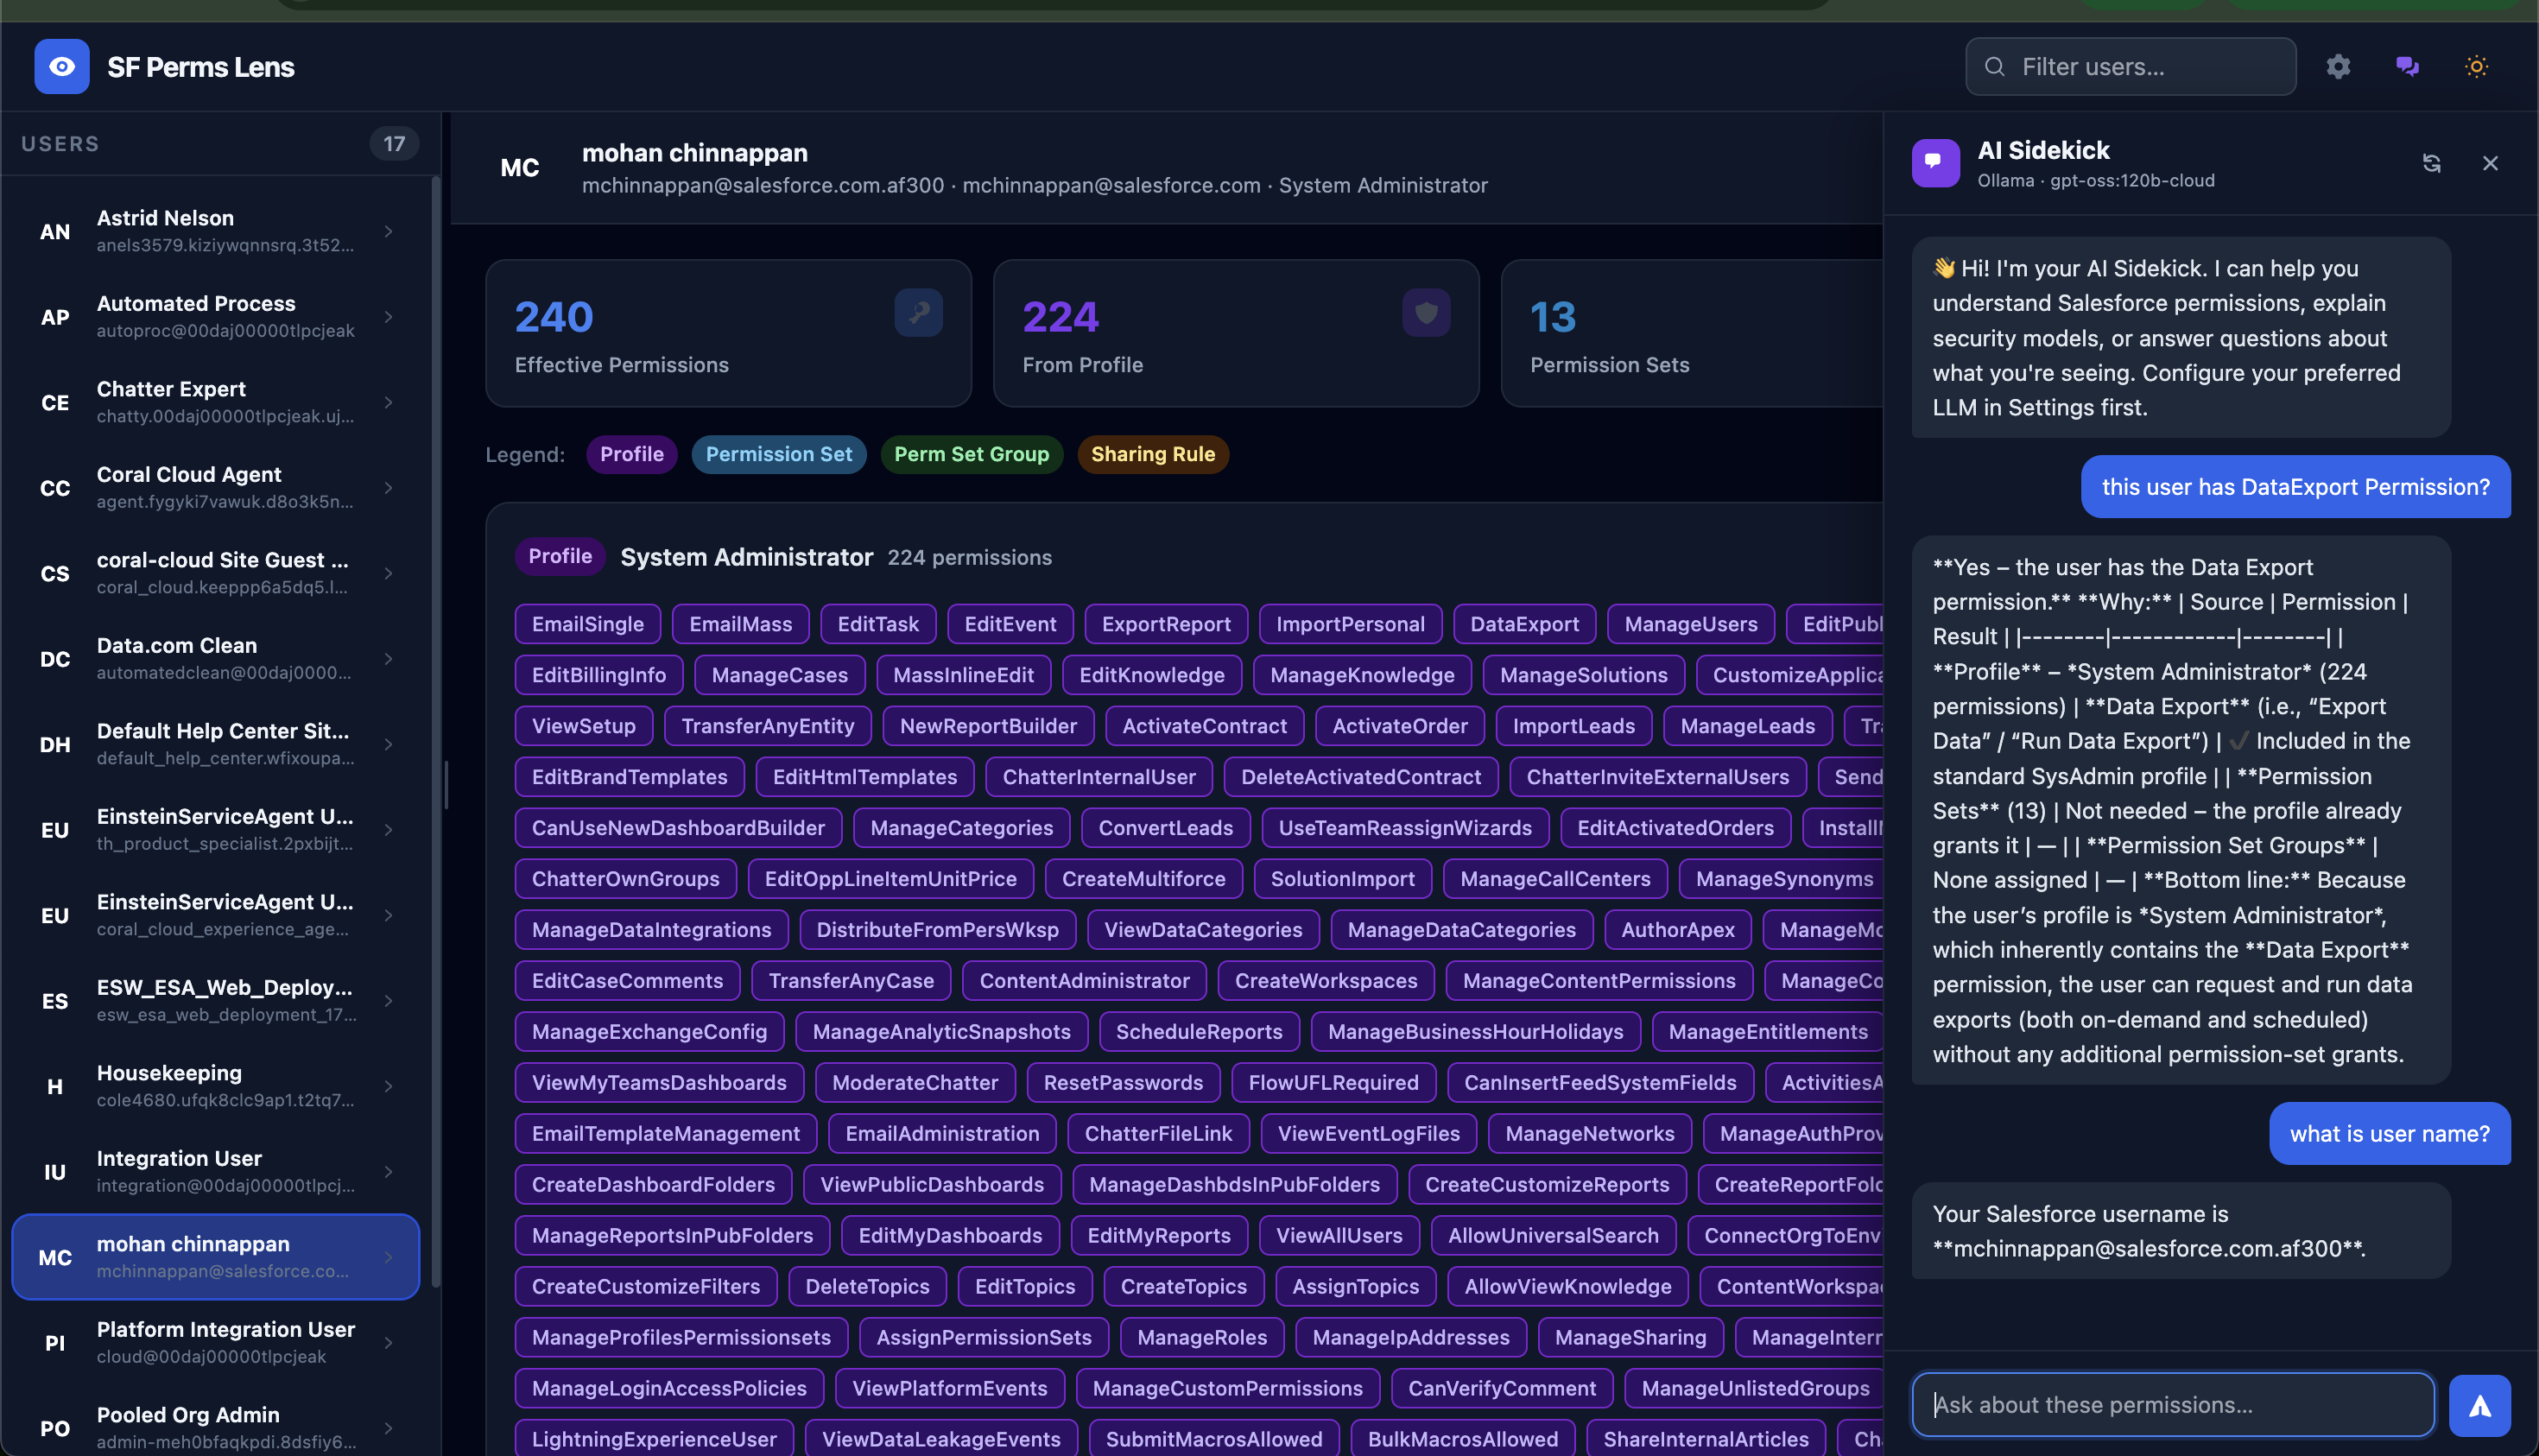The width and height of the screenshot is (2539, 1456).
Task: Select user Housekeeping in the list
Action: [x=215, y=1087]
